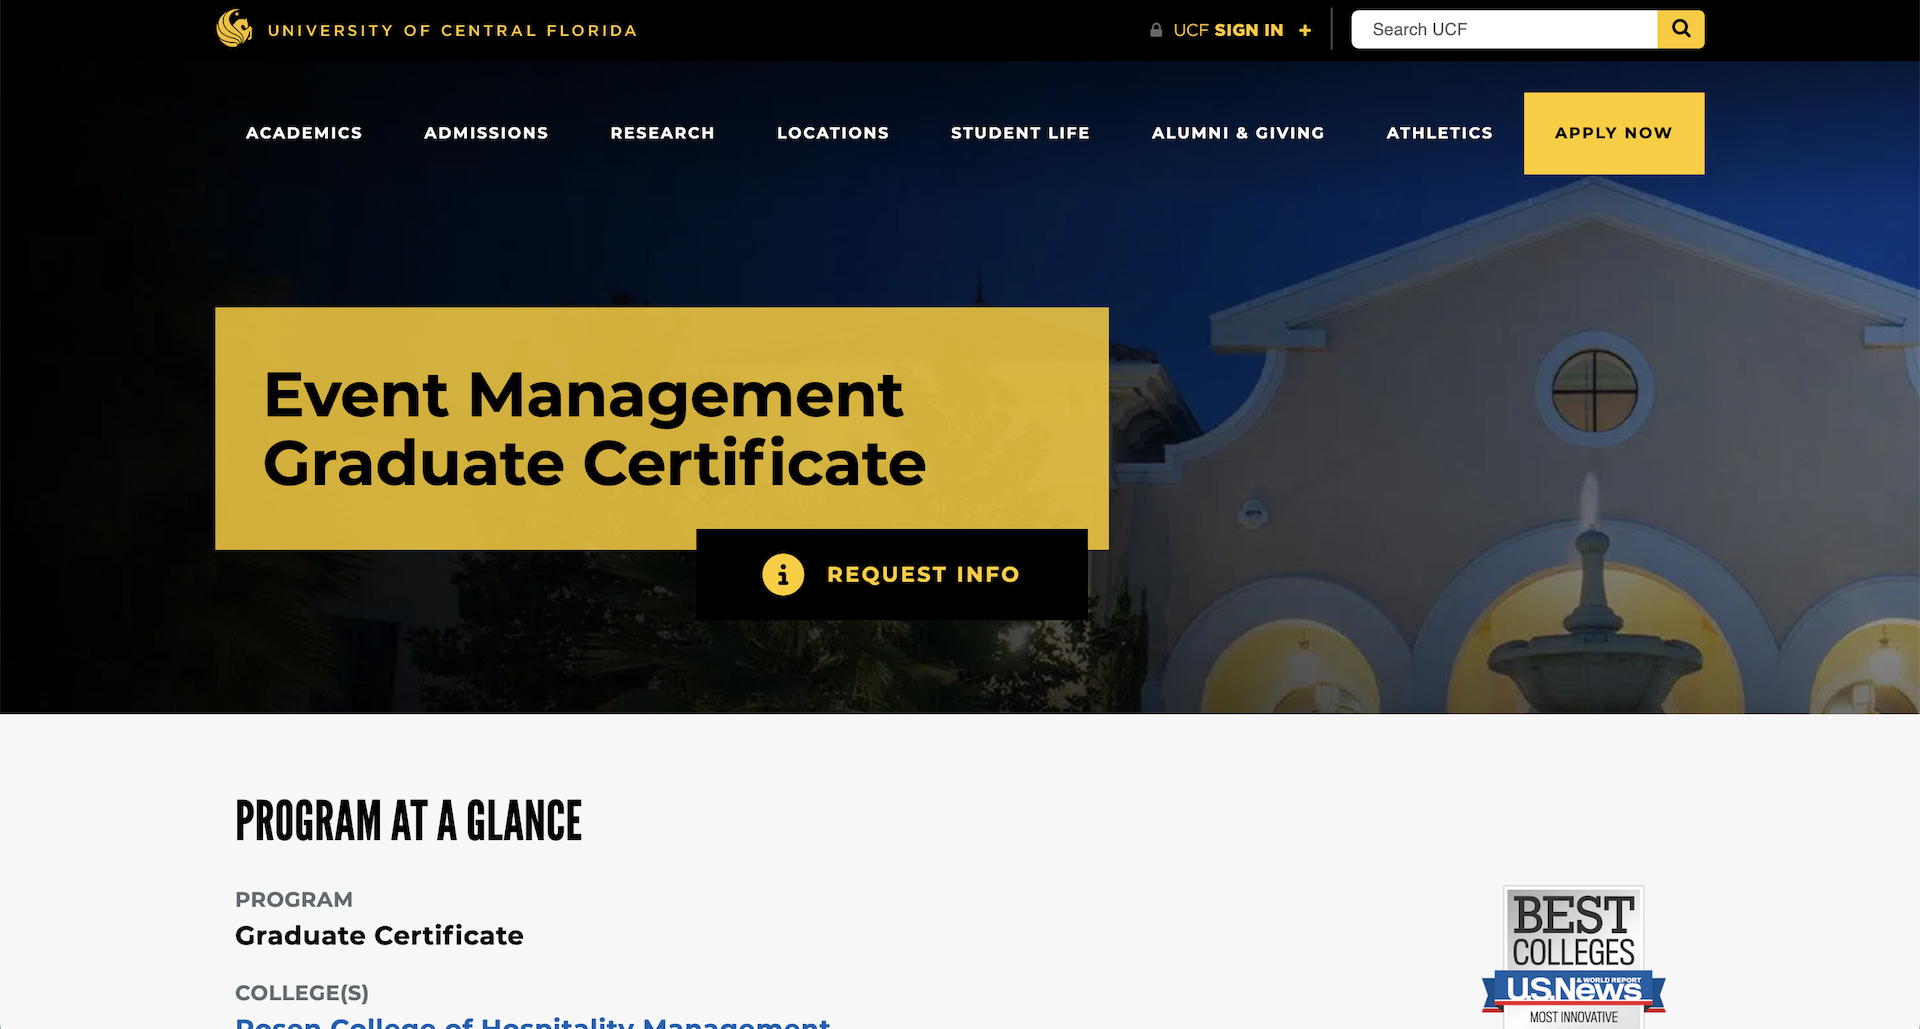Click the lock icon beside UCF Sign In
This screenshot has width=1920, height=1029.
tap(1156, 30)
